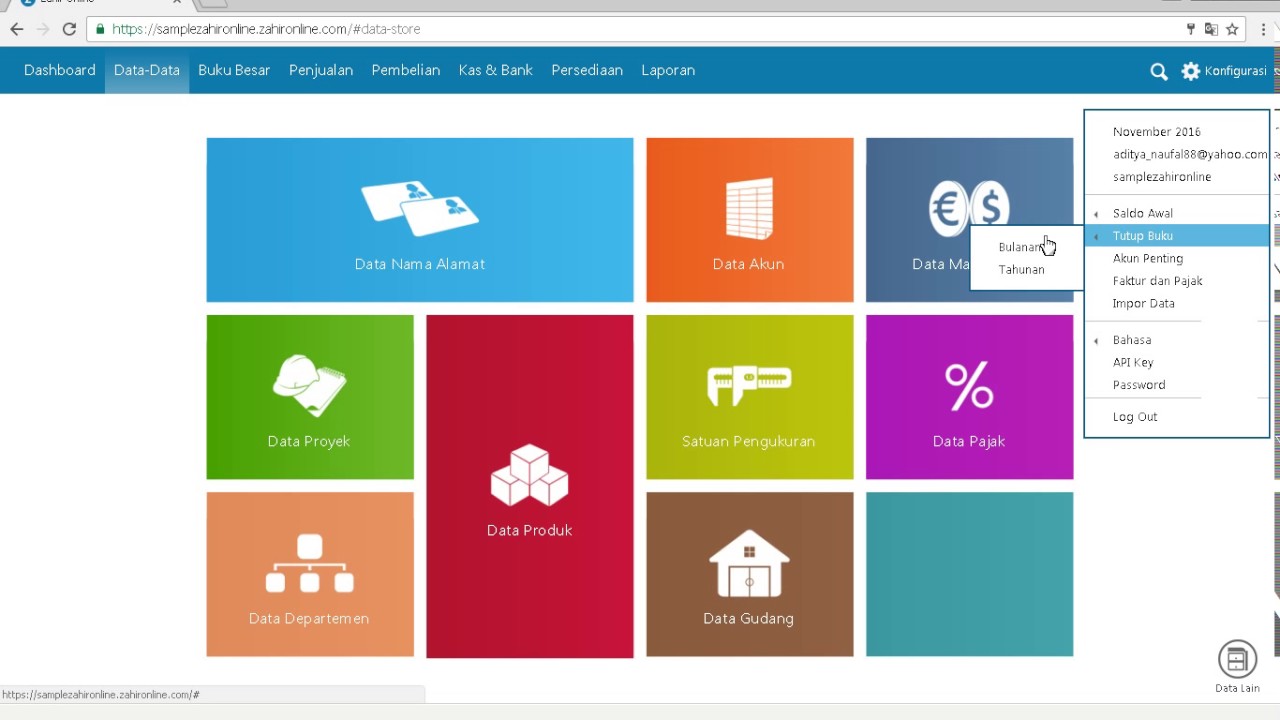This screenshot has height=720, width=1280.
Task: Open the Satuan Pengukuran caliper tile
Action: (x=750, y=397)
